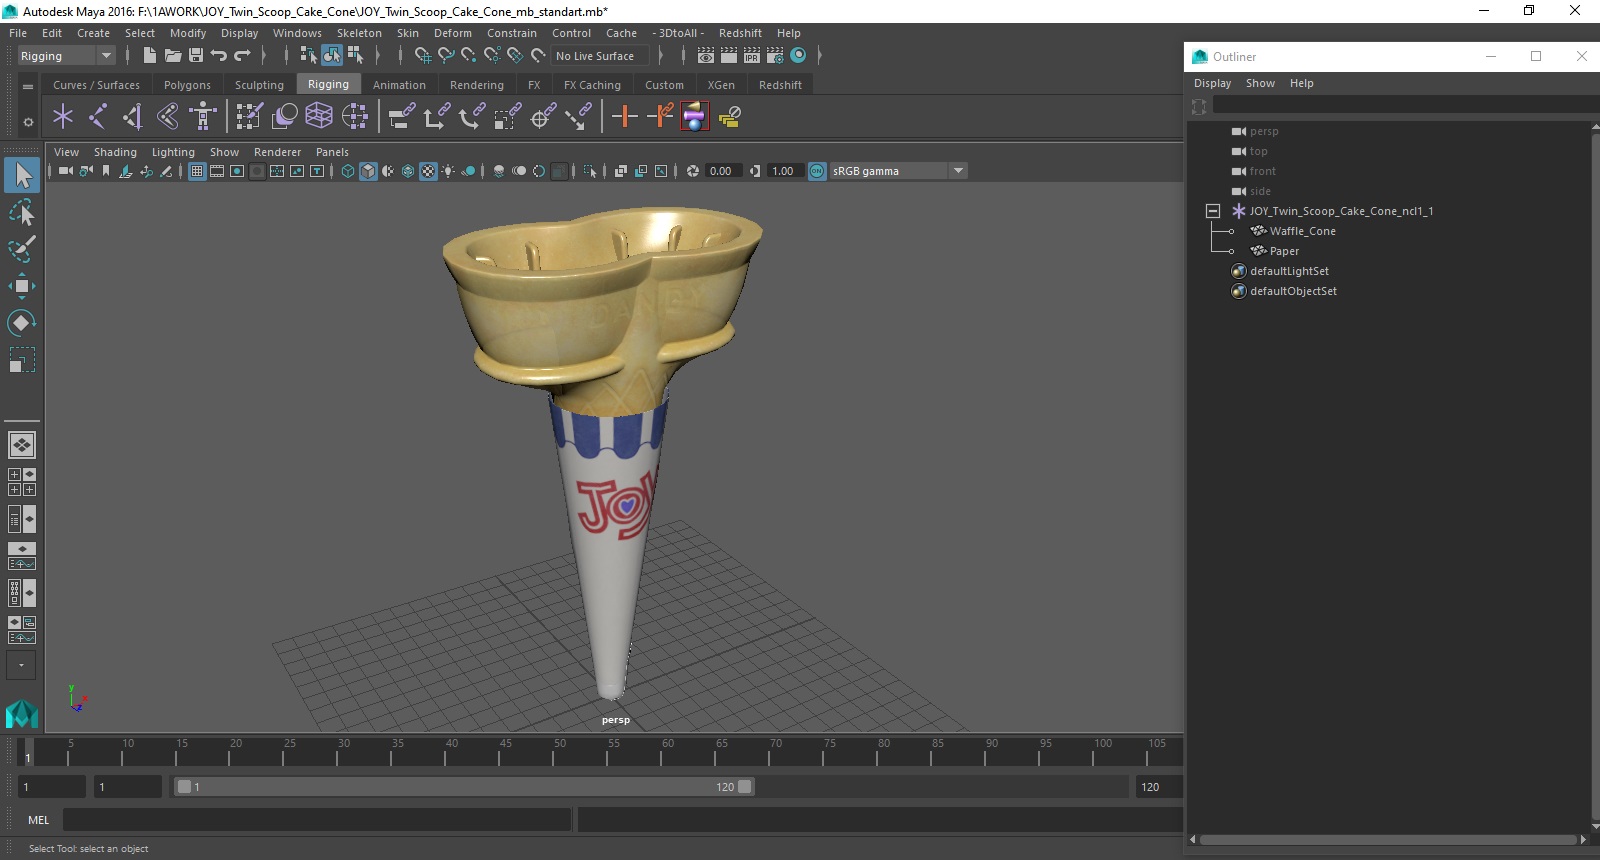
Task: Open Render Settings
Action: pyautogui.click(x=775, y=56)
